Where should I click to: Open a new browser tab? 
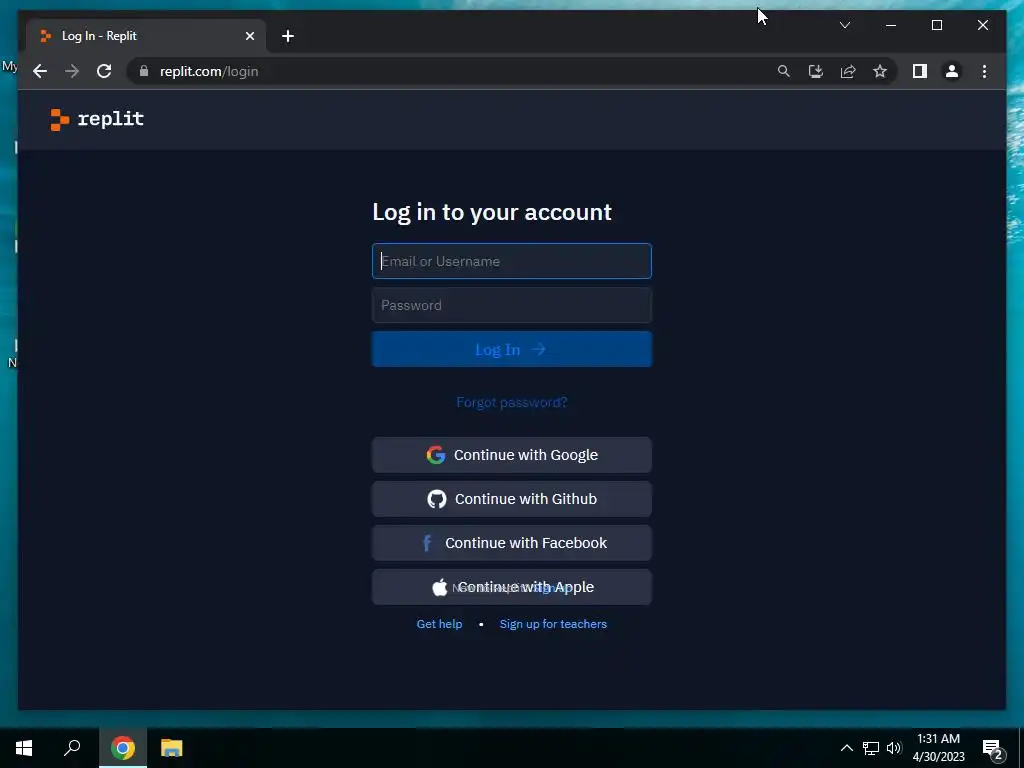(288, 36)
